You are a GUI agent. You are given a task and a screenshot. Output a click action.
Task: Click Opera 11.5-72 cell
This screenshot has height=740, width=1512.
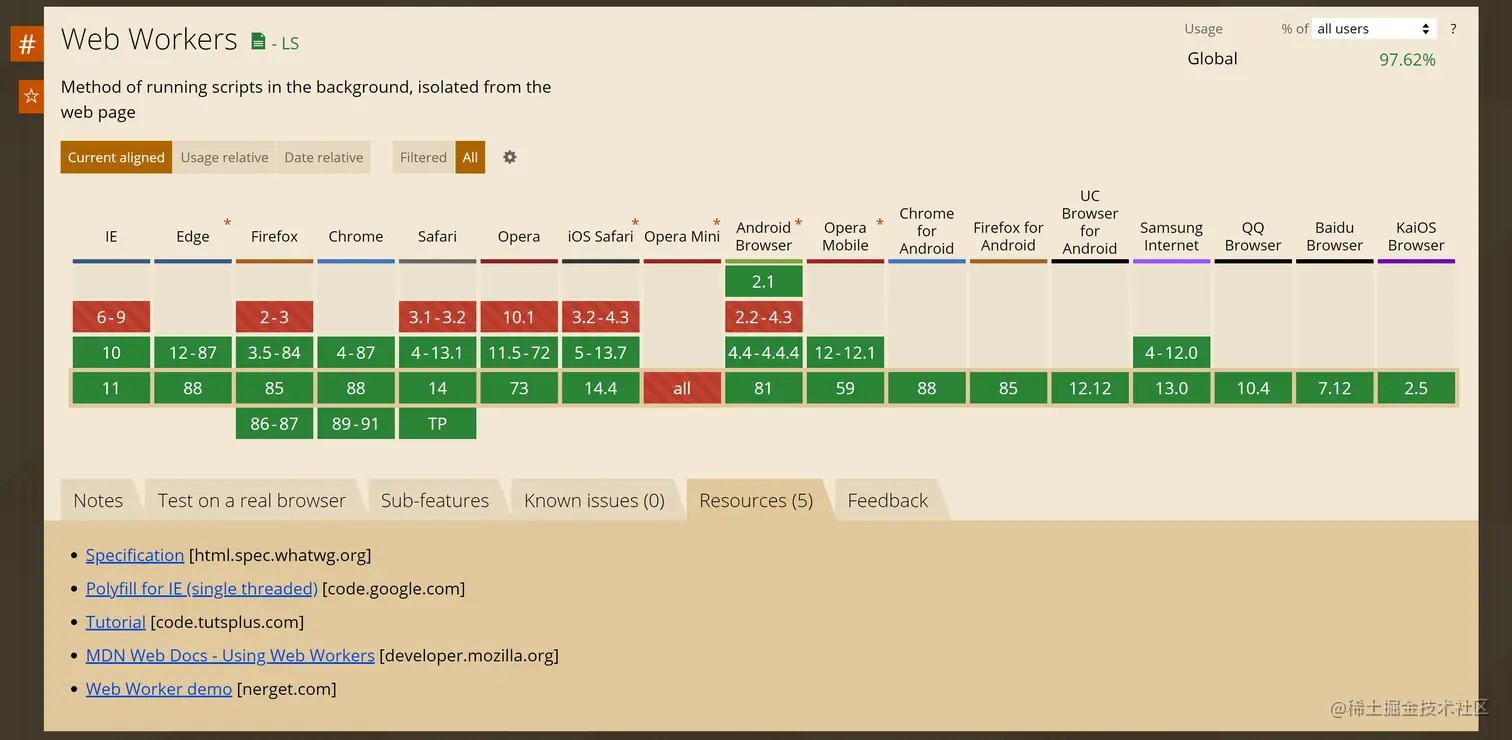coord(519,352)
